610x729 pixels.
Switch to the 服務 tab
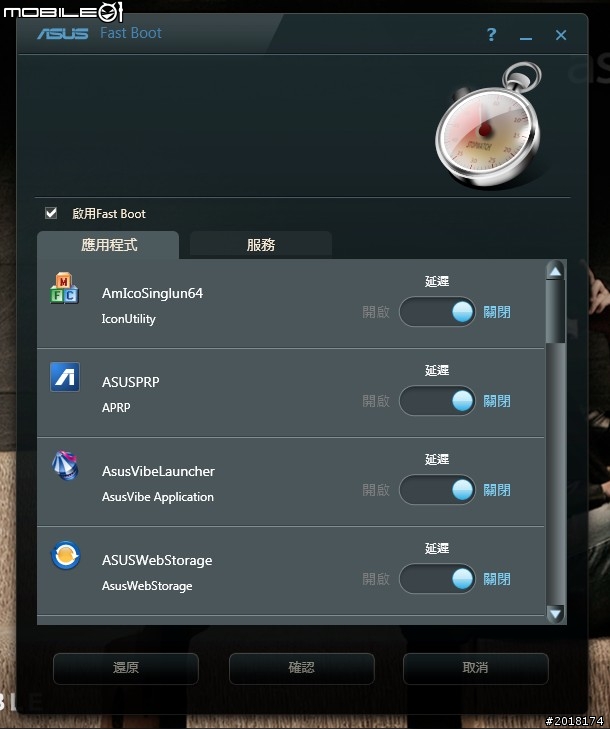[261, 245]
